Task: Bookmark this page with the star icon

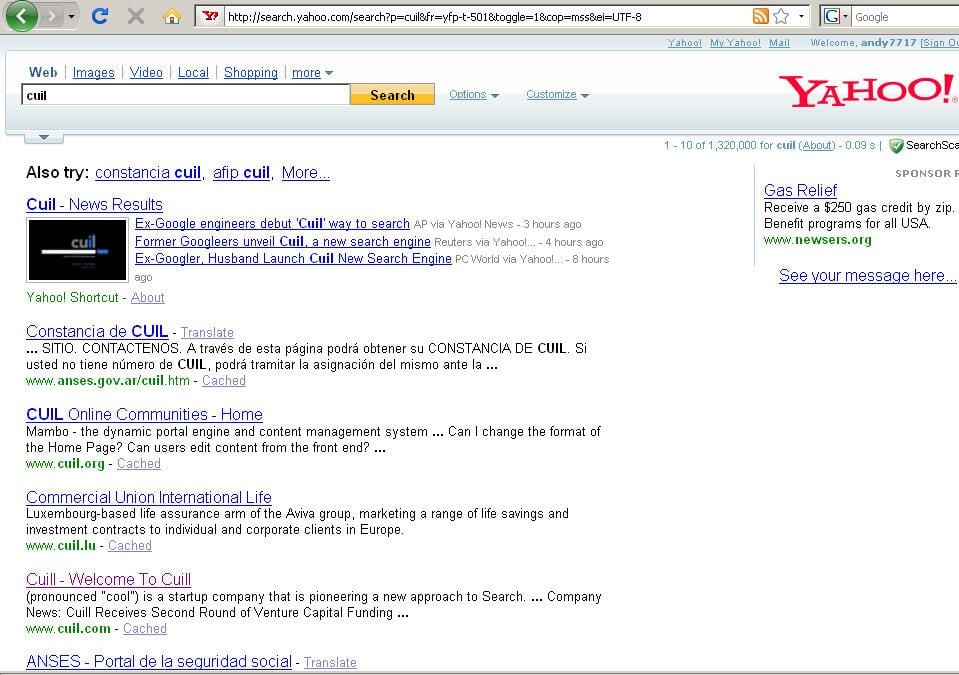Action: point(781,17)
